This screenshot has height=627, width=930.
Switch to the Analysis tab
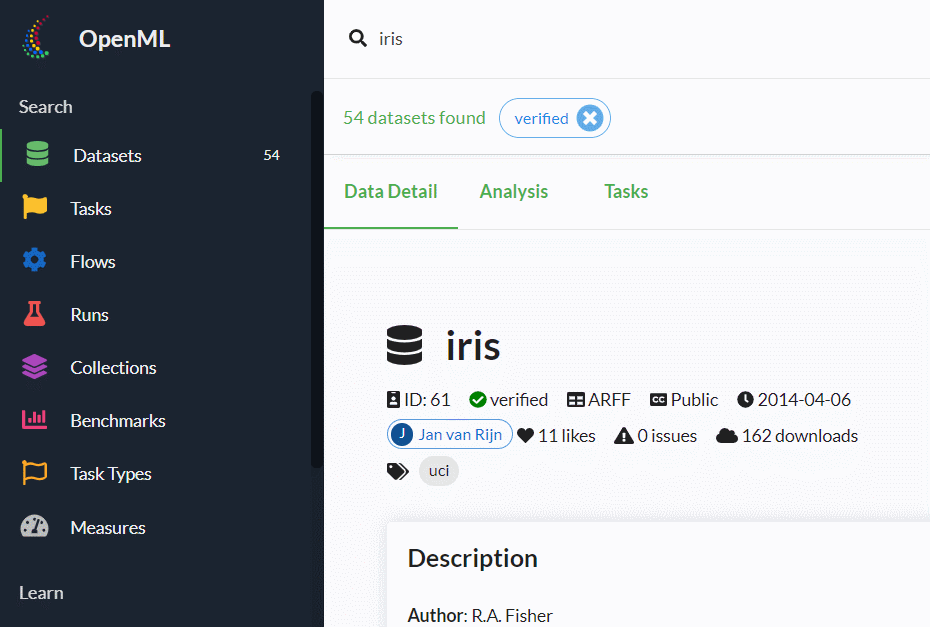(514, 192)
